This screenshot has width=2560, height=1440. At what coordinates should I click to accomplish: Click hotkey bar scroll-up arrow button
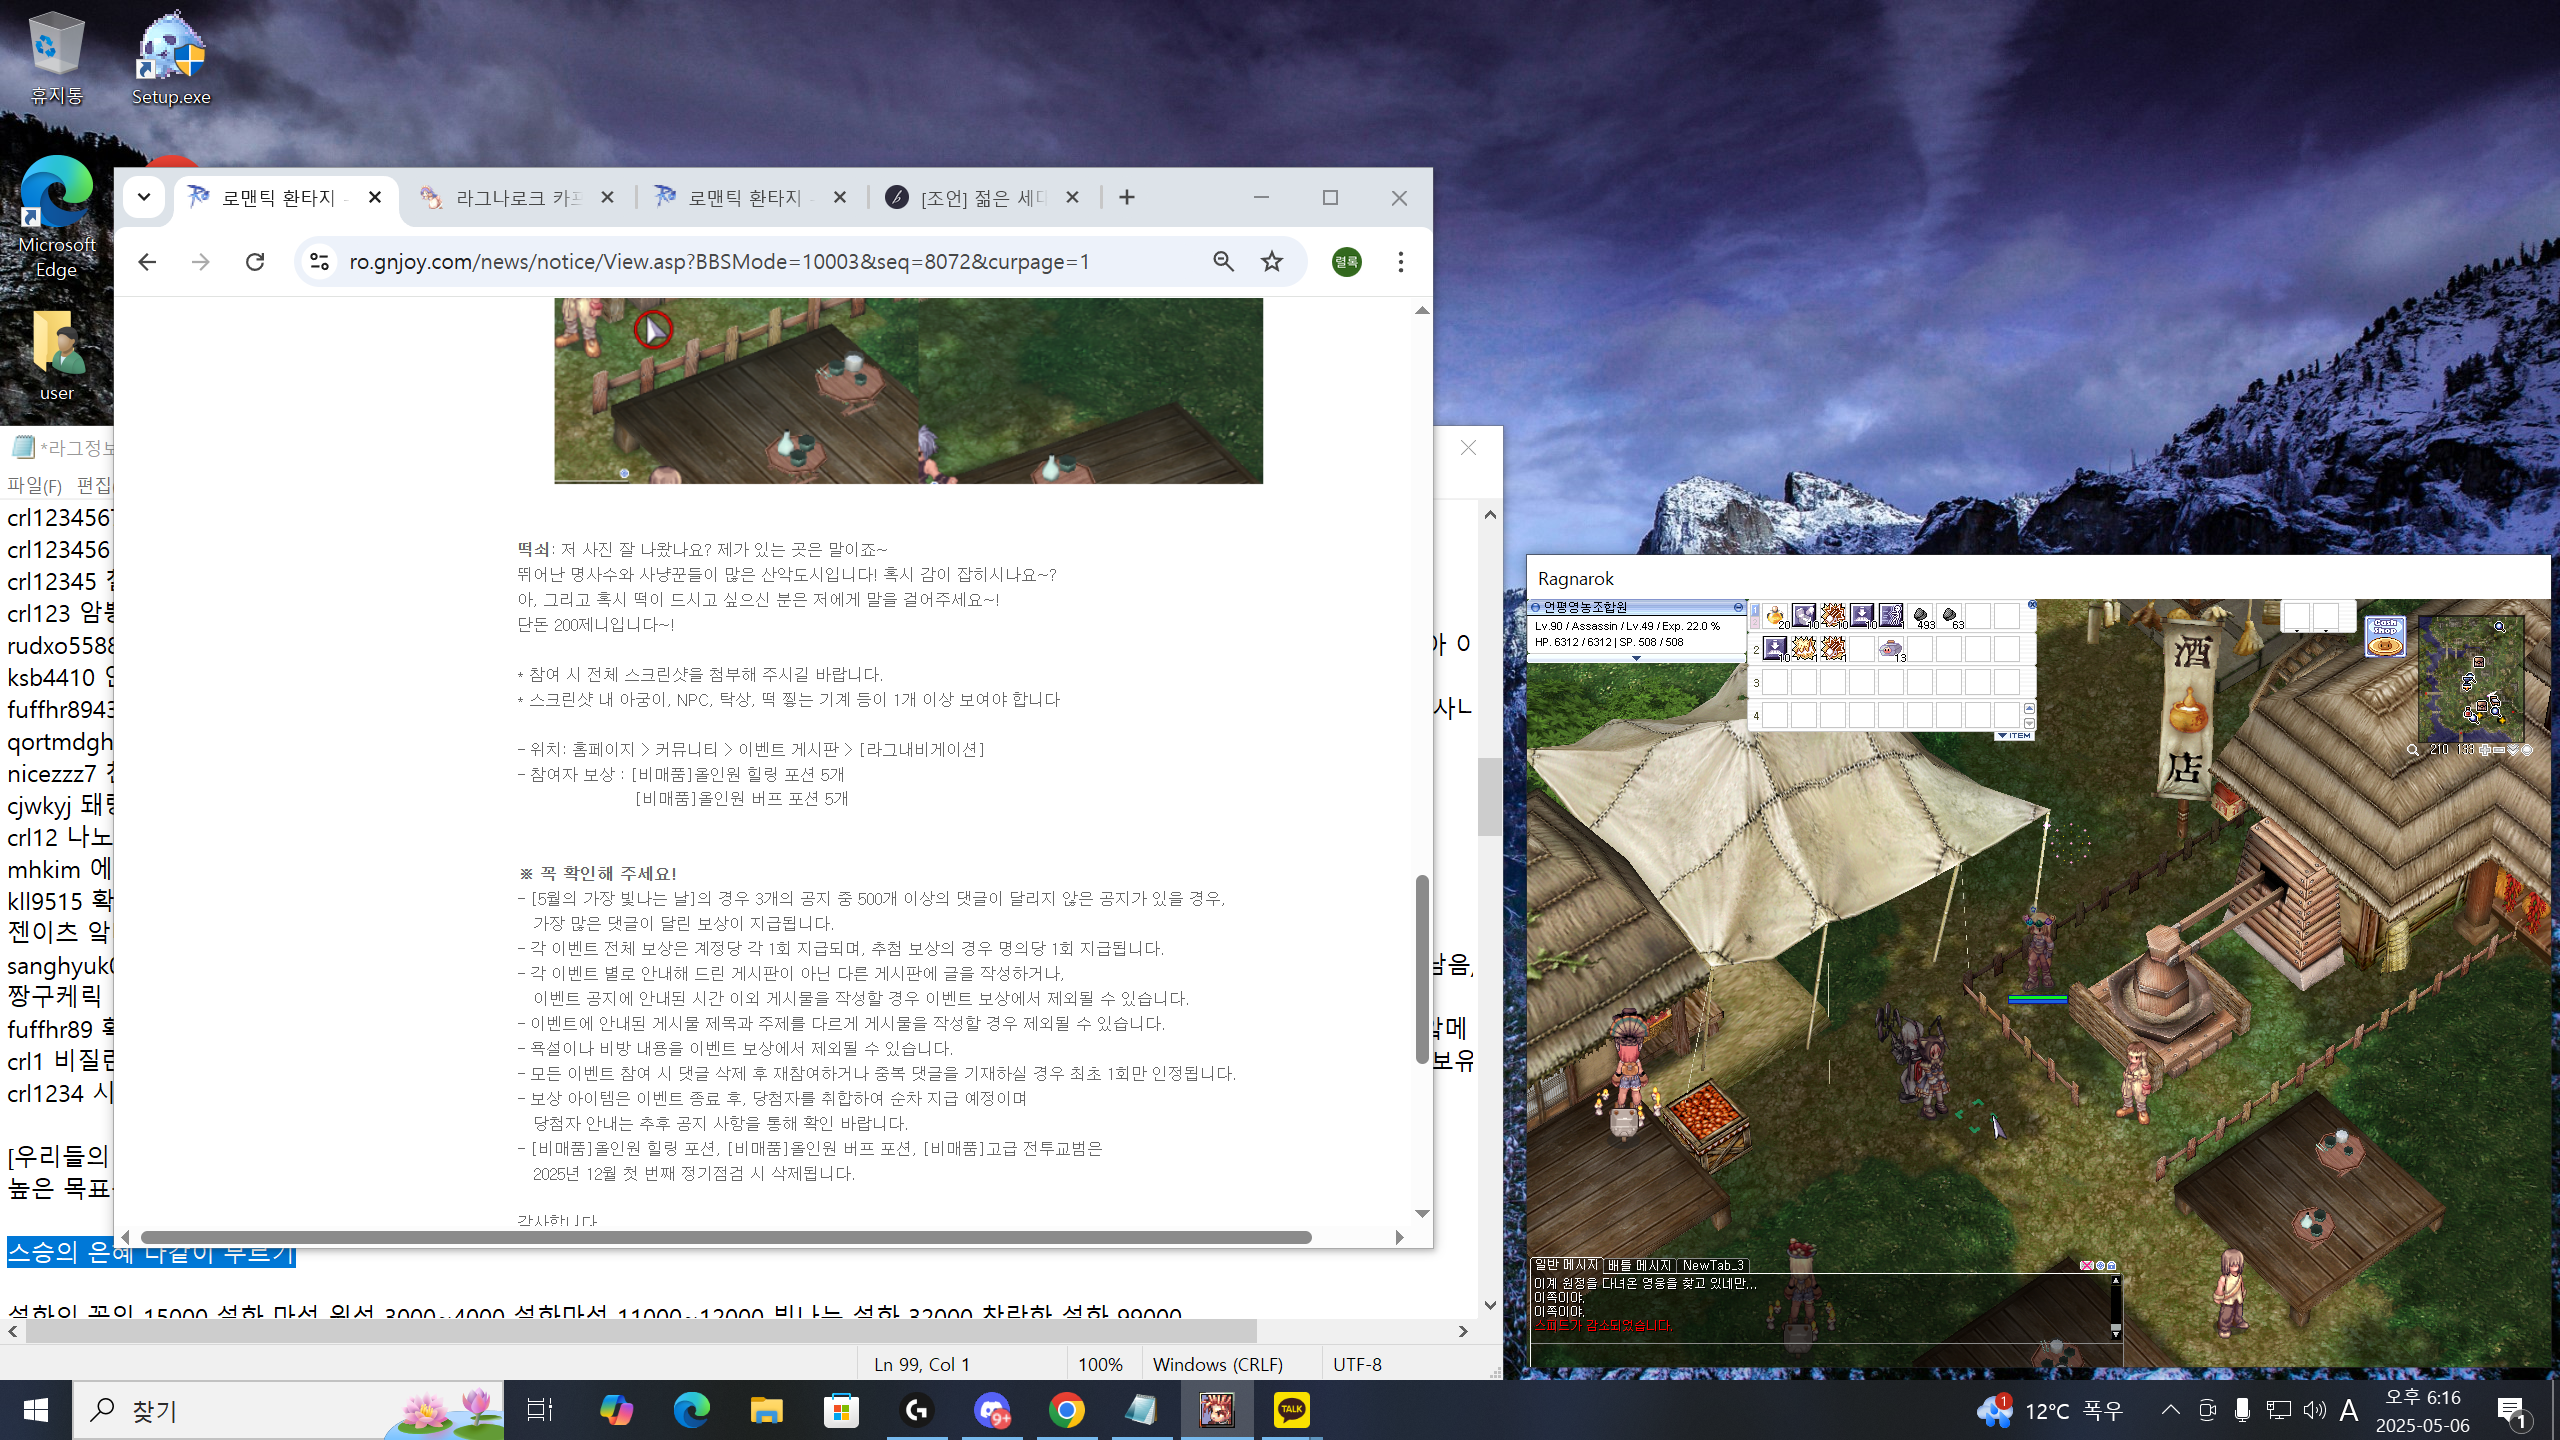tap(2029, 709)
